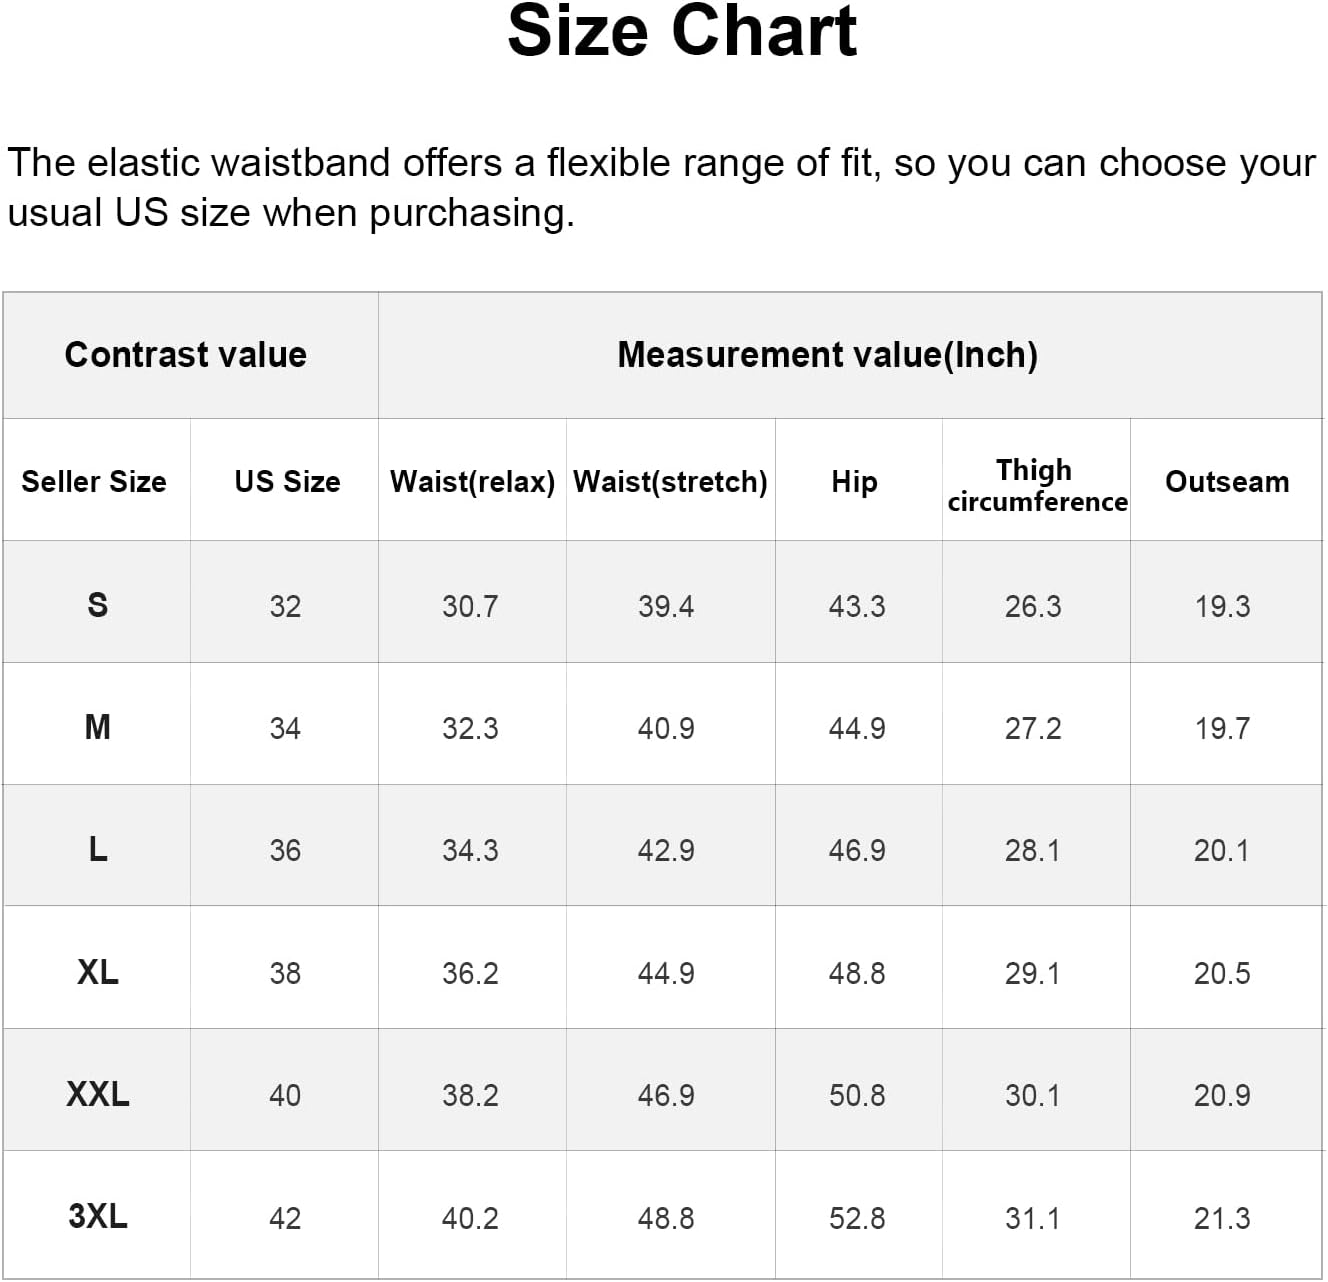Click the XXL seller size row label
Screen dimensions: 1328x1282
coord(97,1094)
